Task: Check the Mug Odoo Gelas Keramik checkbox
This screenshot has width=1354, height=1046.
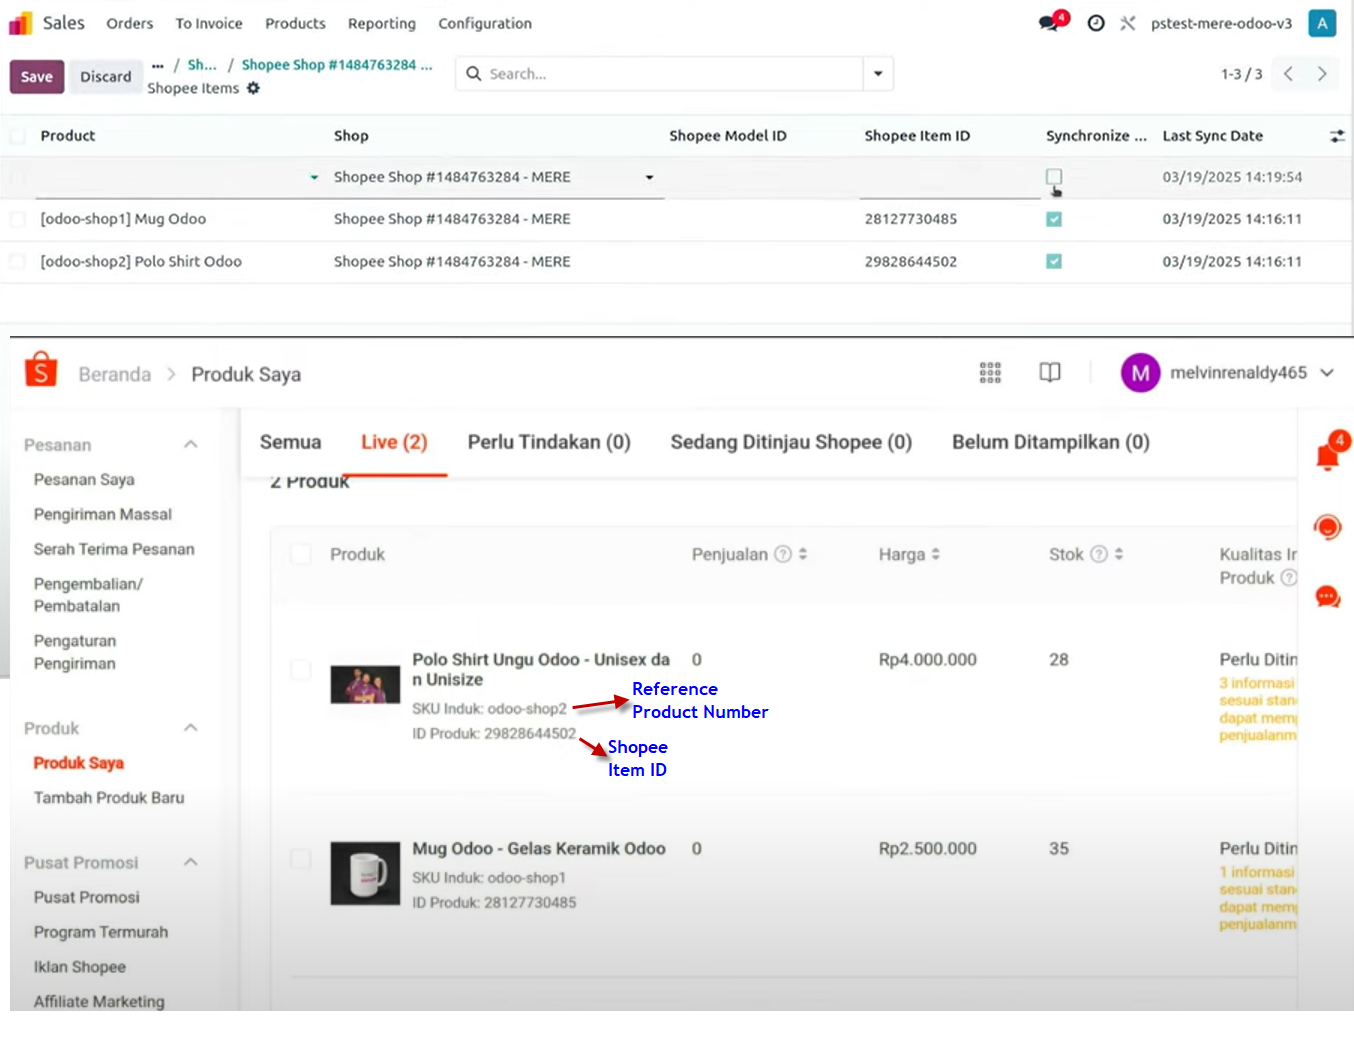Action: (x=301, y=859)
